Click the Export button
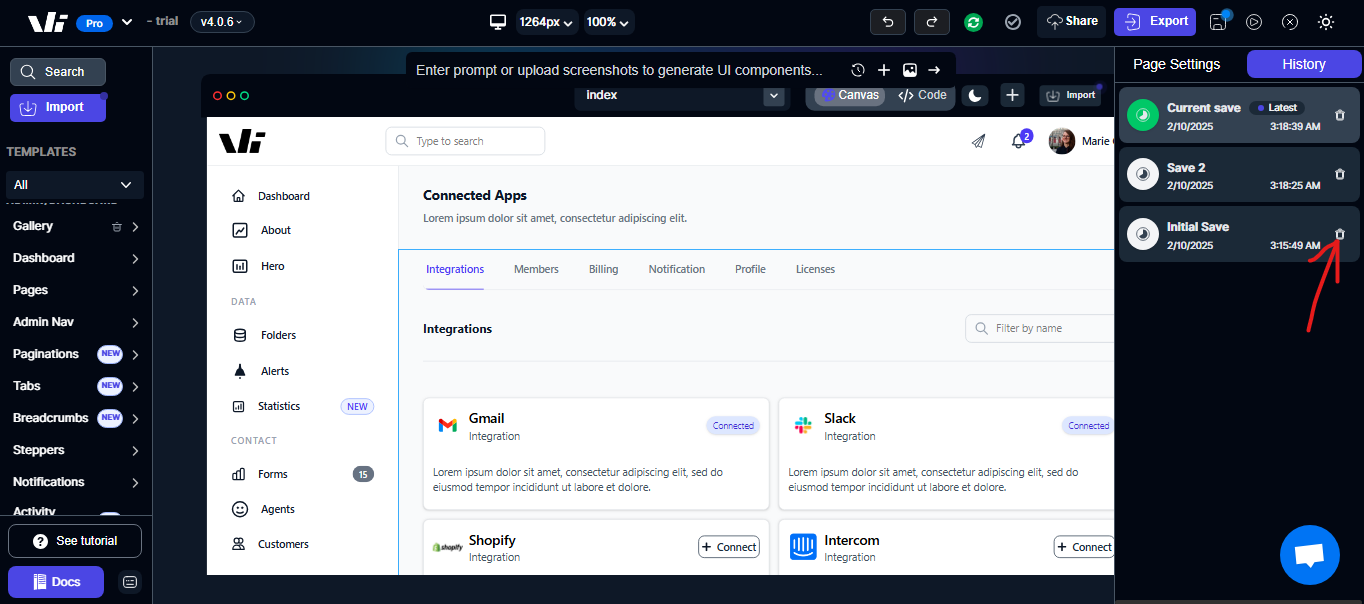This screenshot has height=604, width=1364. click(1154, 21)
